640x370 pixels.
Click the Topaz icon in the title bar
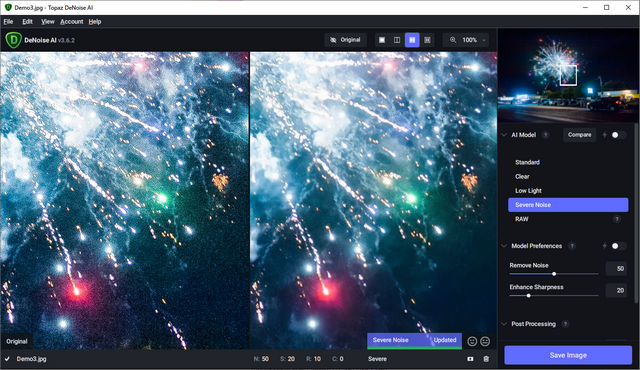point(8,7)
